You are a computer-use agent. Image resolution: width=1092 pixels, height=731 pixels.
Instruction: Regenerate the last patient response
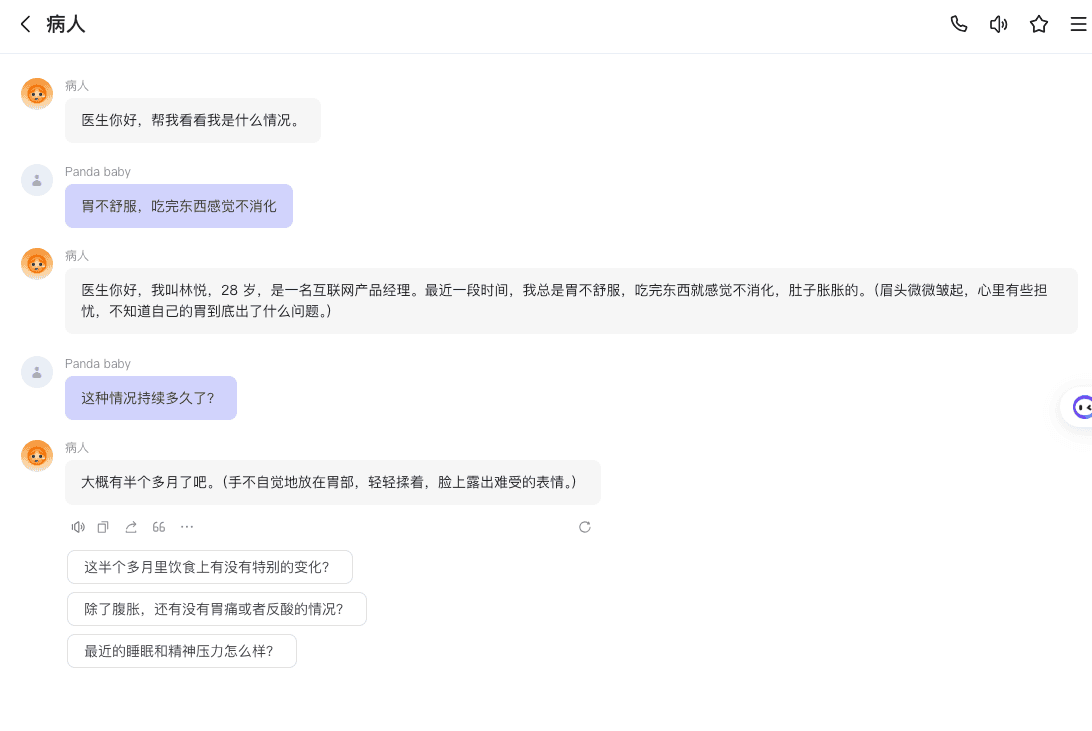(585, 527)
